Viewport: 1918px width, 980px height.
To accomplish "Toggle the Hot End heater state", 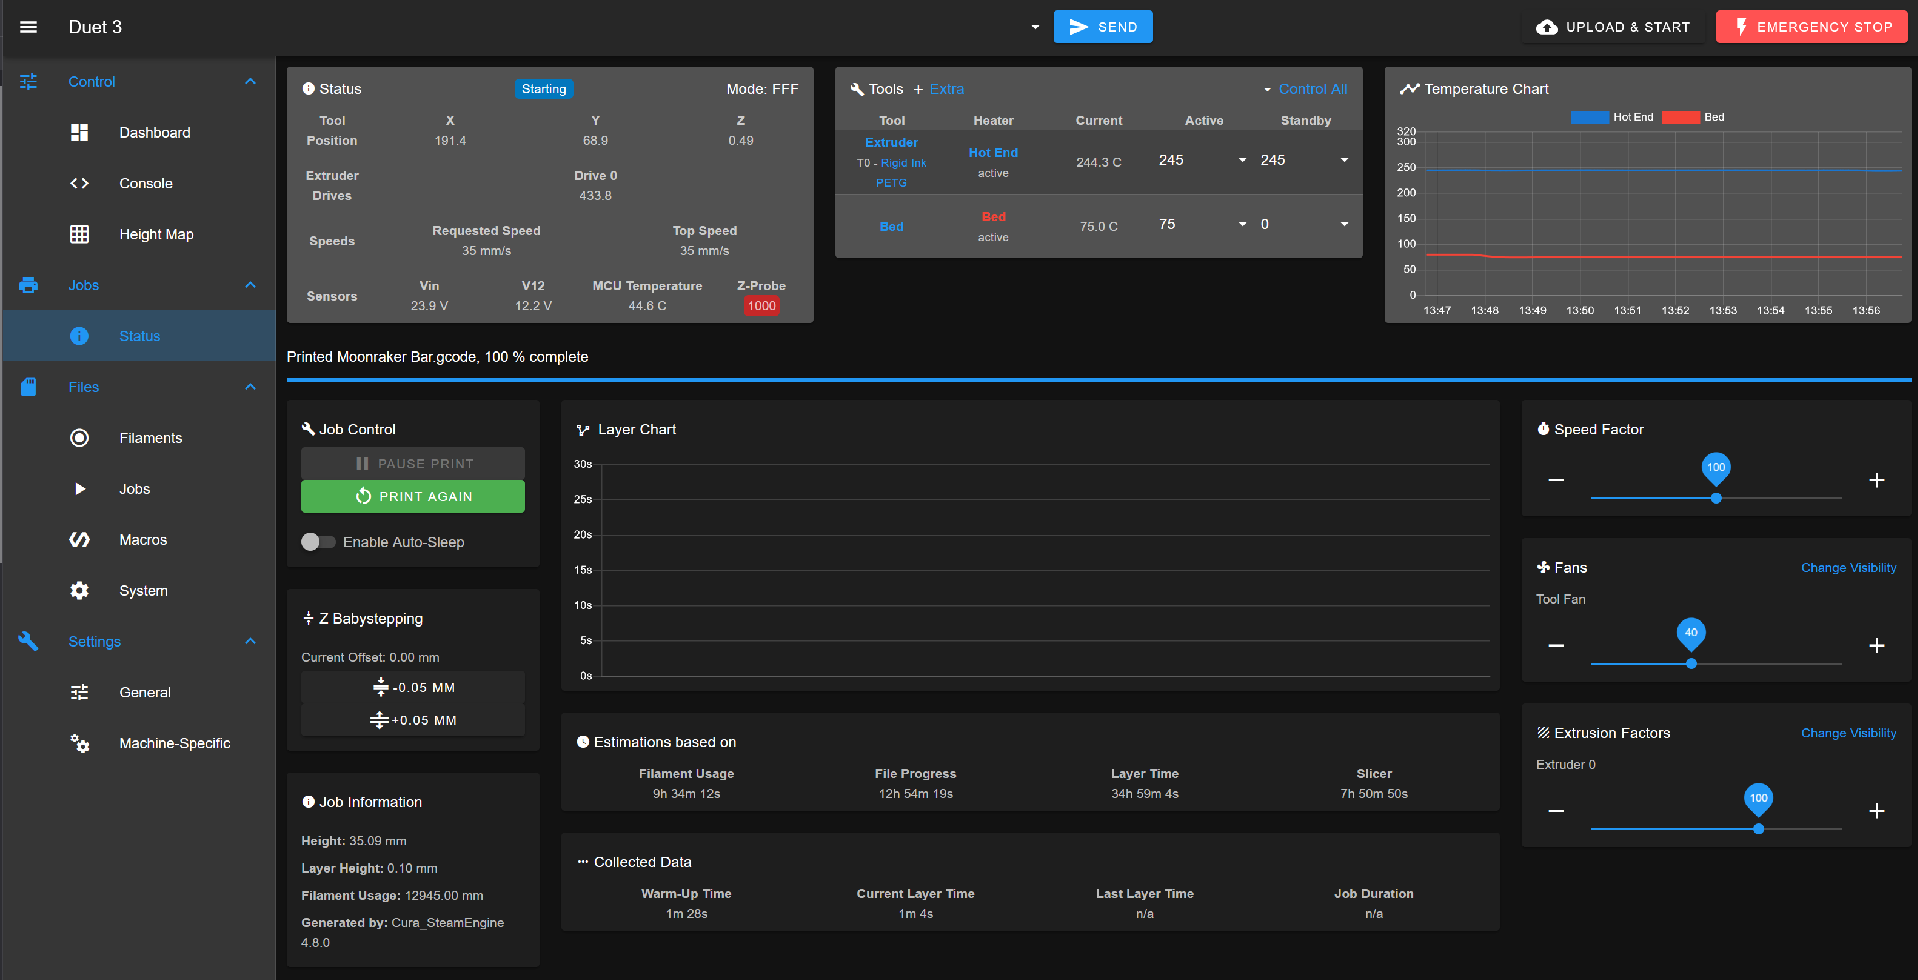I will pos(993,153).
